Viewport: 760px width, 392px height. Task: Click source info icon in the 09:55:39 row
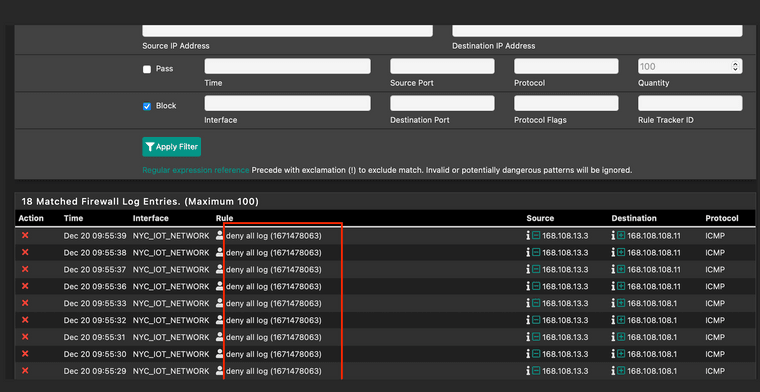[528, 236]
